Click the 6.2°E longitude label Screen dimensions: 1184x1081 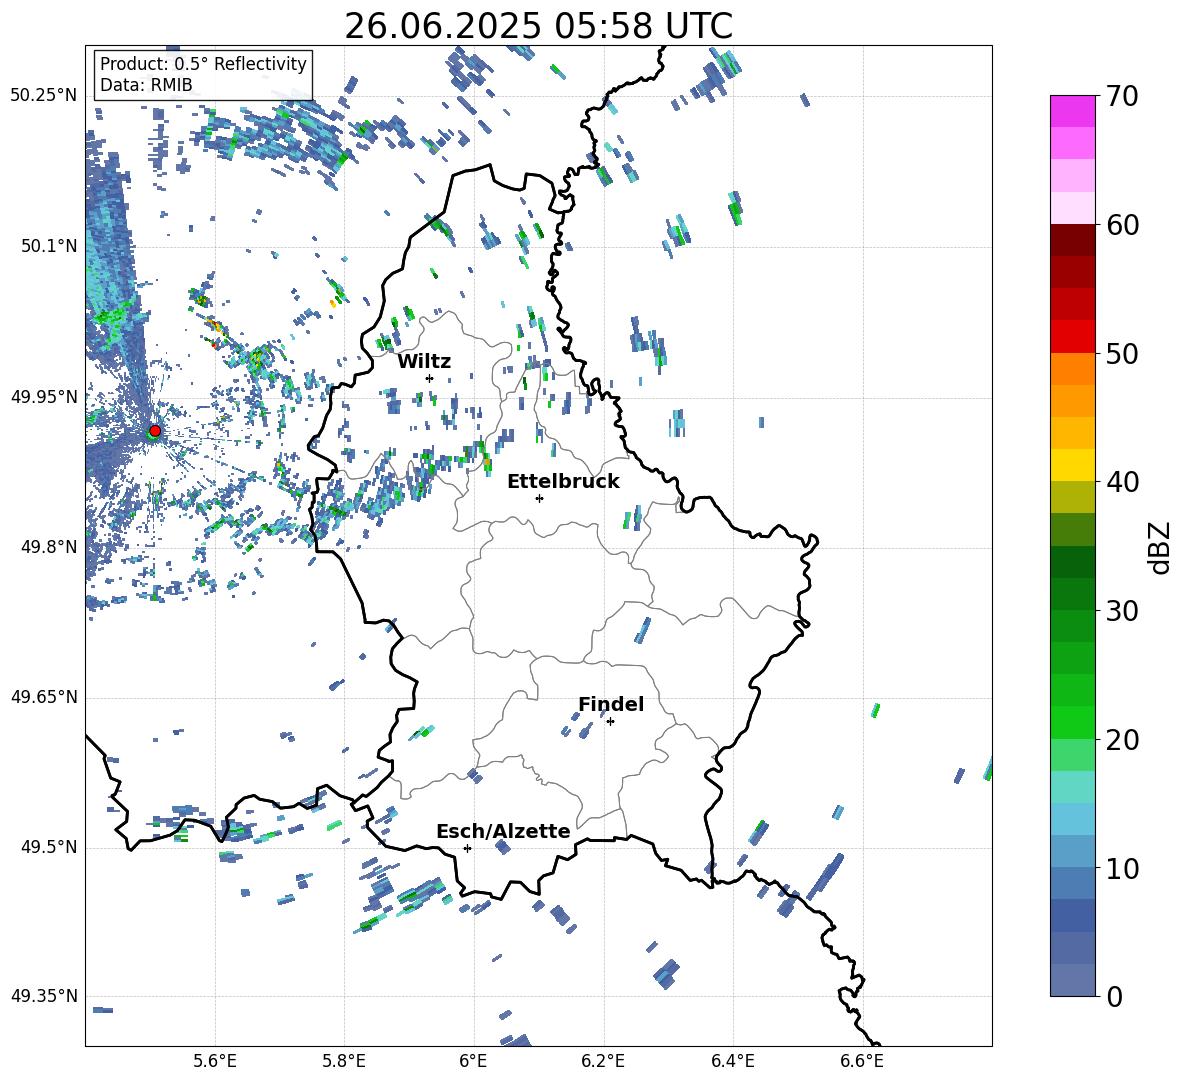(x=603, y=1061)
